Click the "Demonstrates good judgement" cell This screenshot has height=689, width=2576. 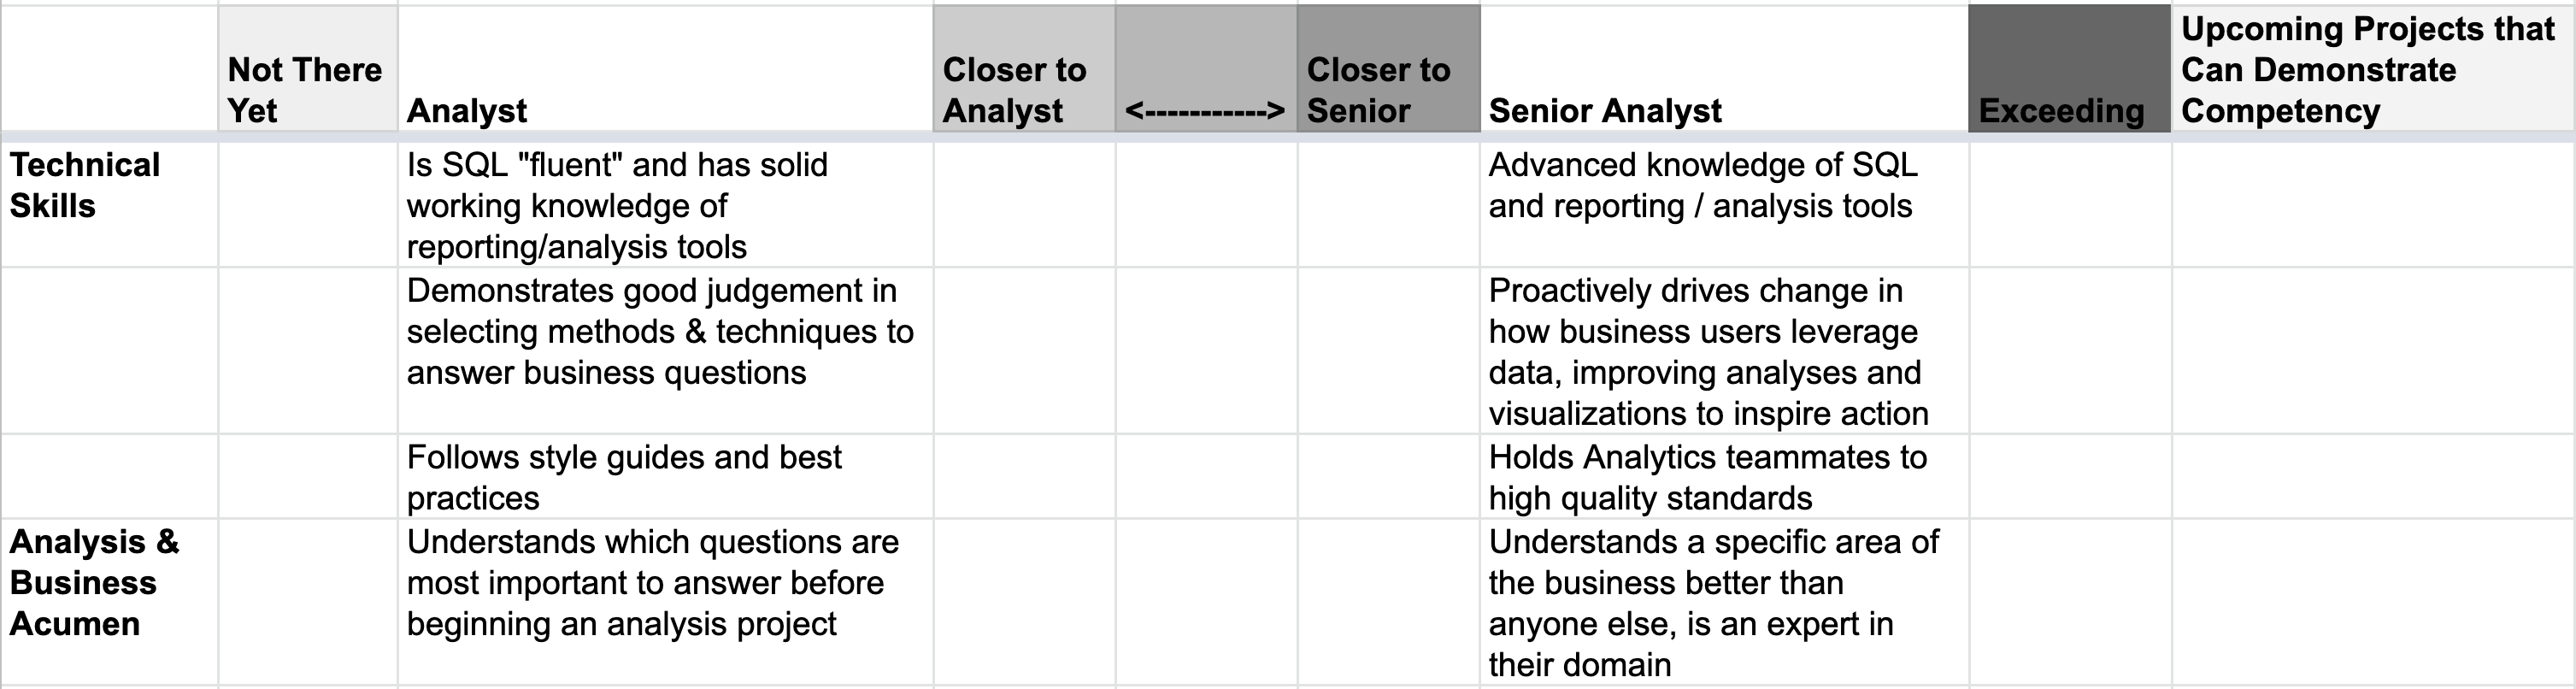[x=665, y=350]
